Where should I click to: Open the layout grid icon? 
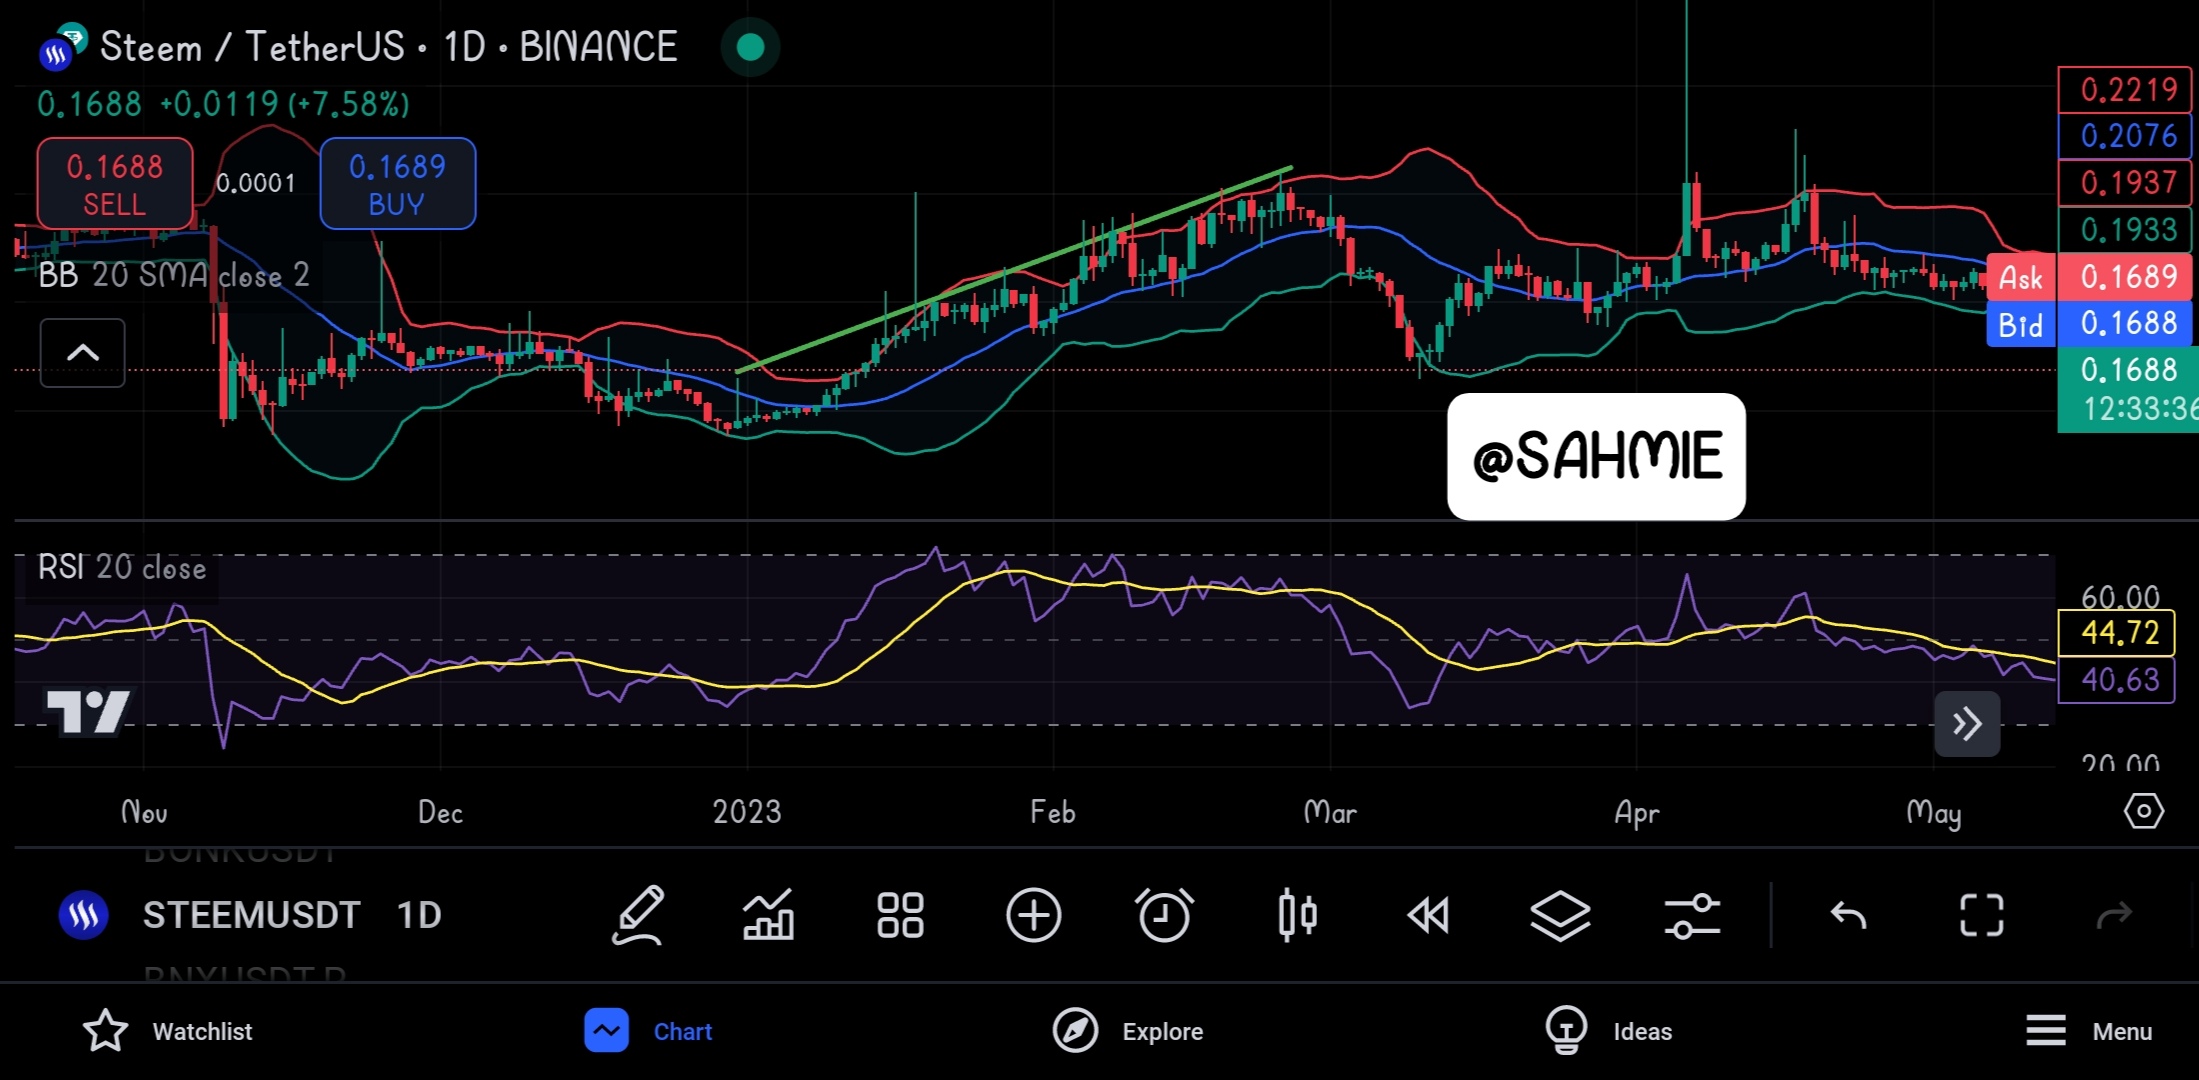click(x=900, y=915)
